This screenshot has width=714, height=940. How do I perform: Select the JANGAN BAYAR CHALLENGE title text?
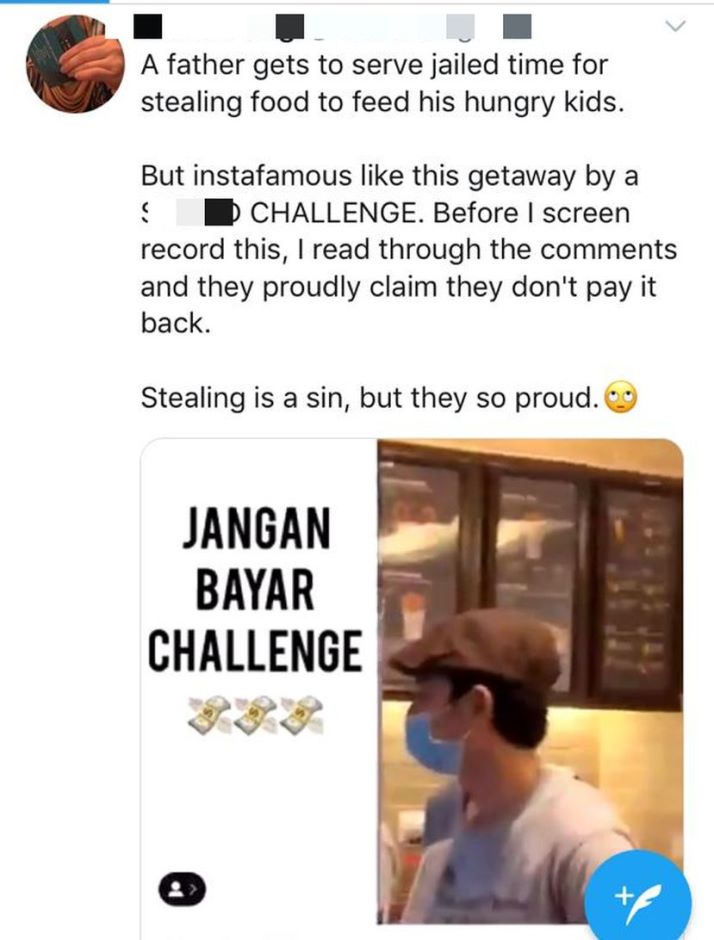coord(255,589)
